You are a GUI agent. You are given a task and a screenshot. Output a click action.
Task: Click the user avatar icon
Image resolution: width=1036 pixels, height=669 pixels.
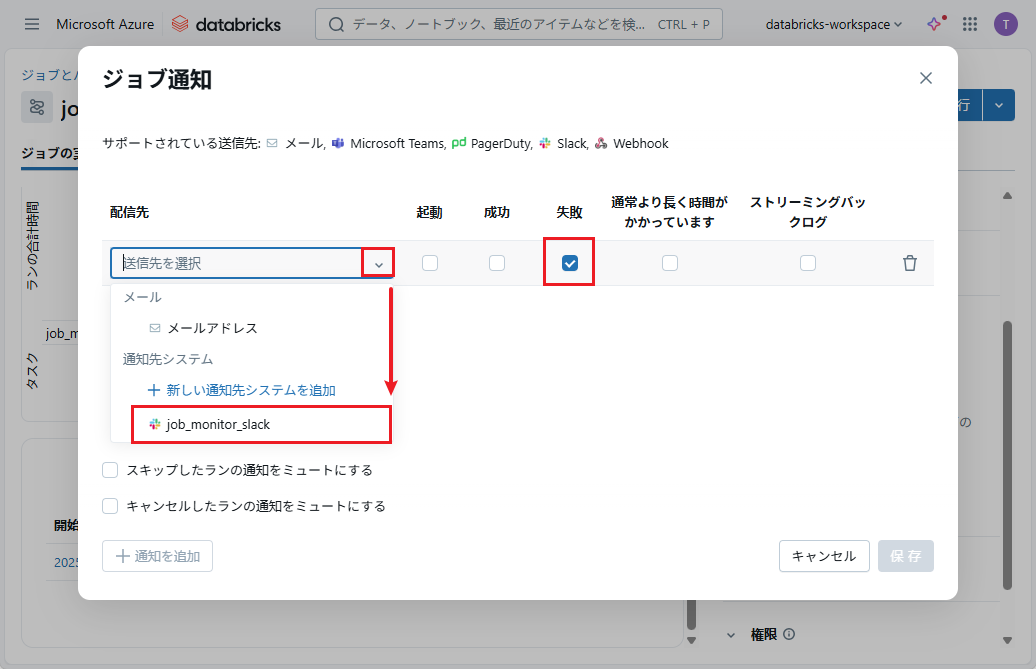1005,24
